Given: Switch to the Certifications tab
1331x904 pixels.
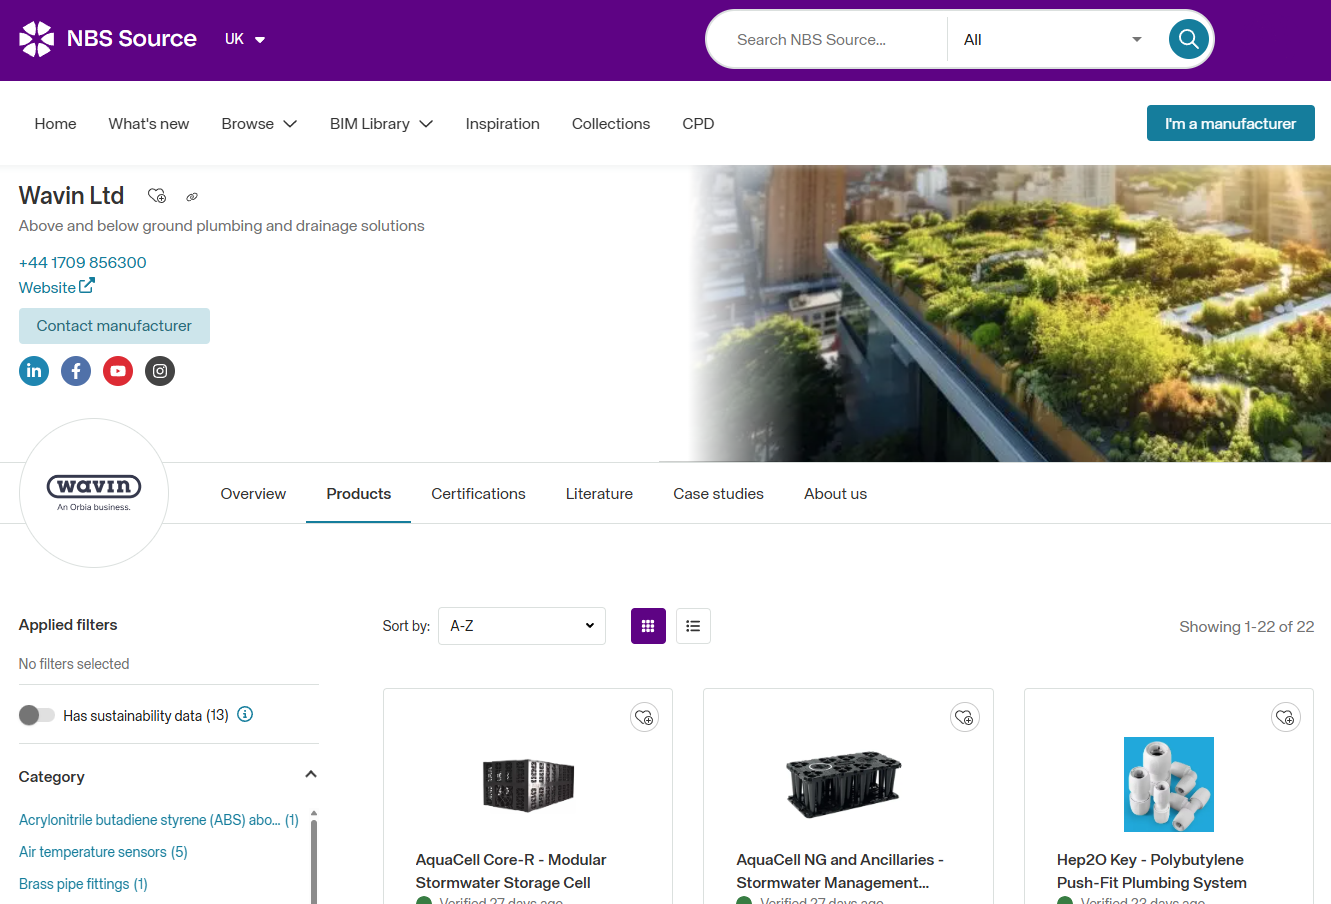Looking at the screenshot, I should click(478, 494).
